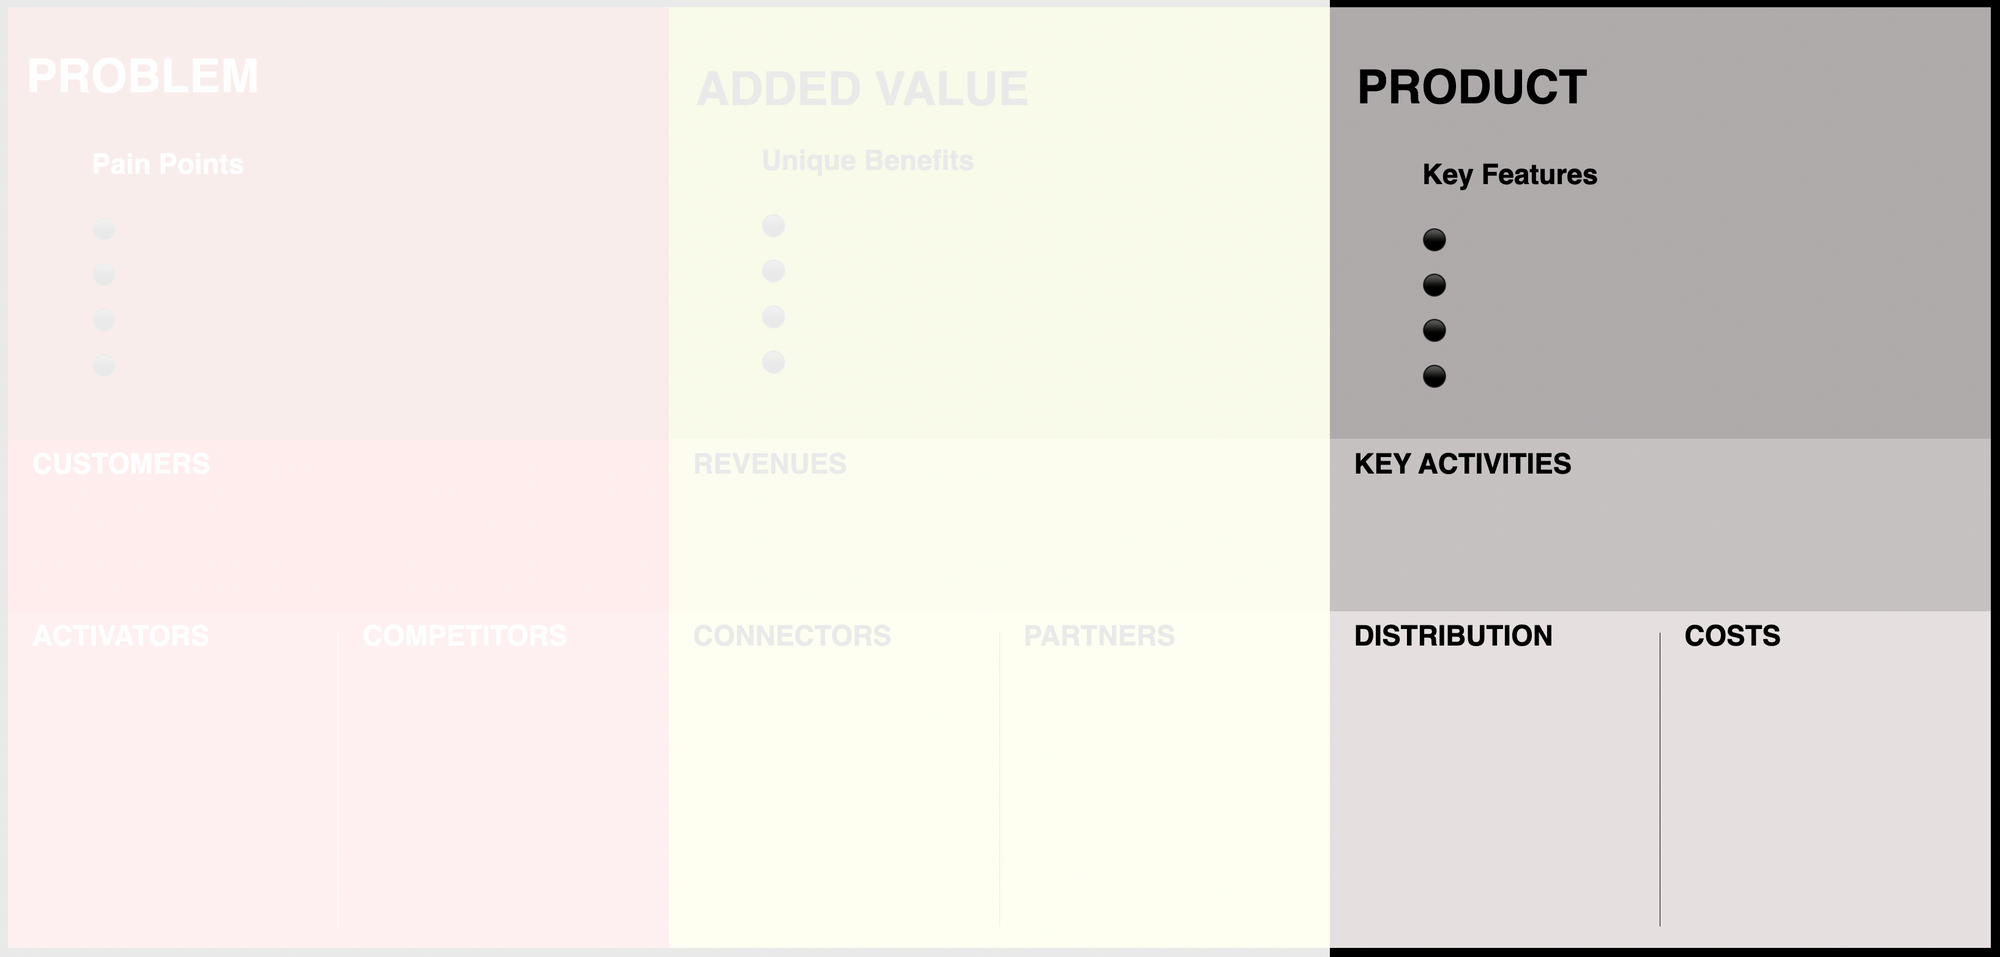2000x957 pixels.
Task: Select the Pain Points subtitle
Action: (x=168, y=164)
